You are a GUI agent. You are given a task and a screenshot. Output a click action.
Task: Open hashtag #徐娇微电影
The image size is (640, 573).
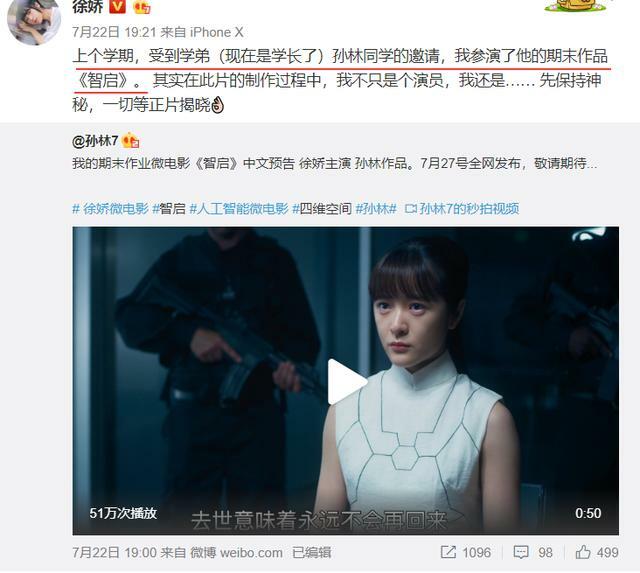tap(110, 209)
